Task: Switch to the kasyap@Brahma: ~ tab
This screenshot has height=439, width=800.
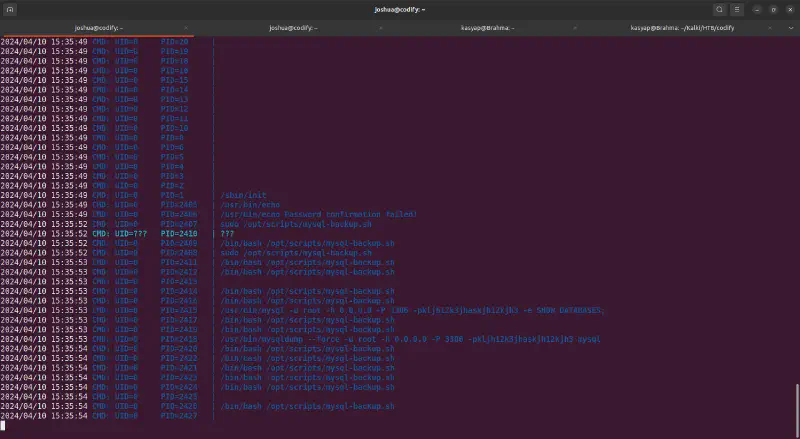Action: [489, 28]
